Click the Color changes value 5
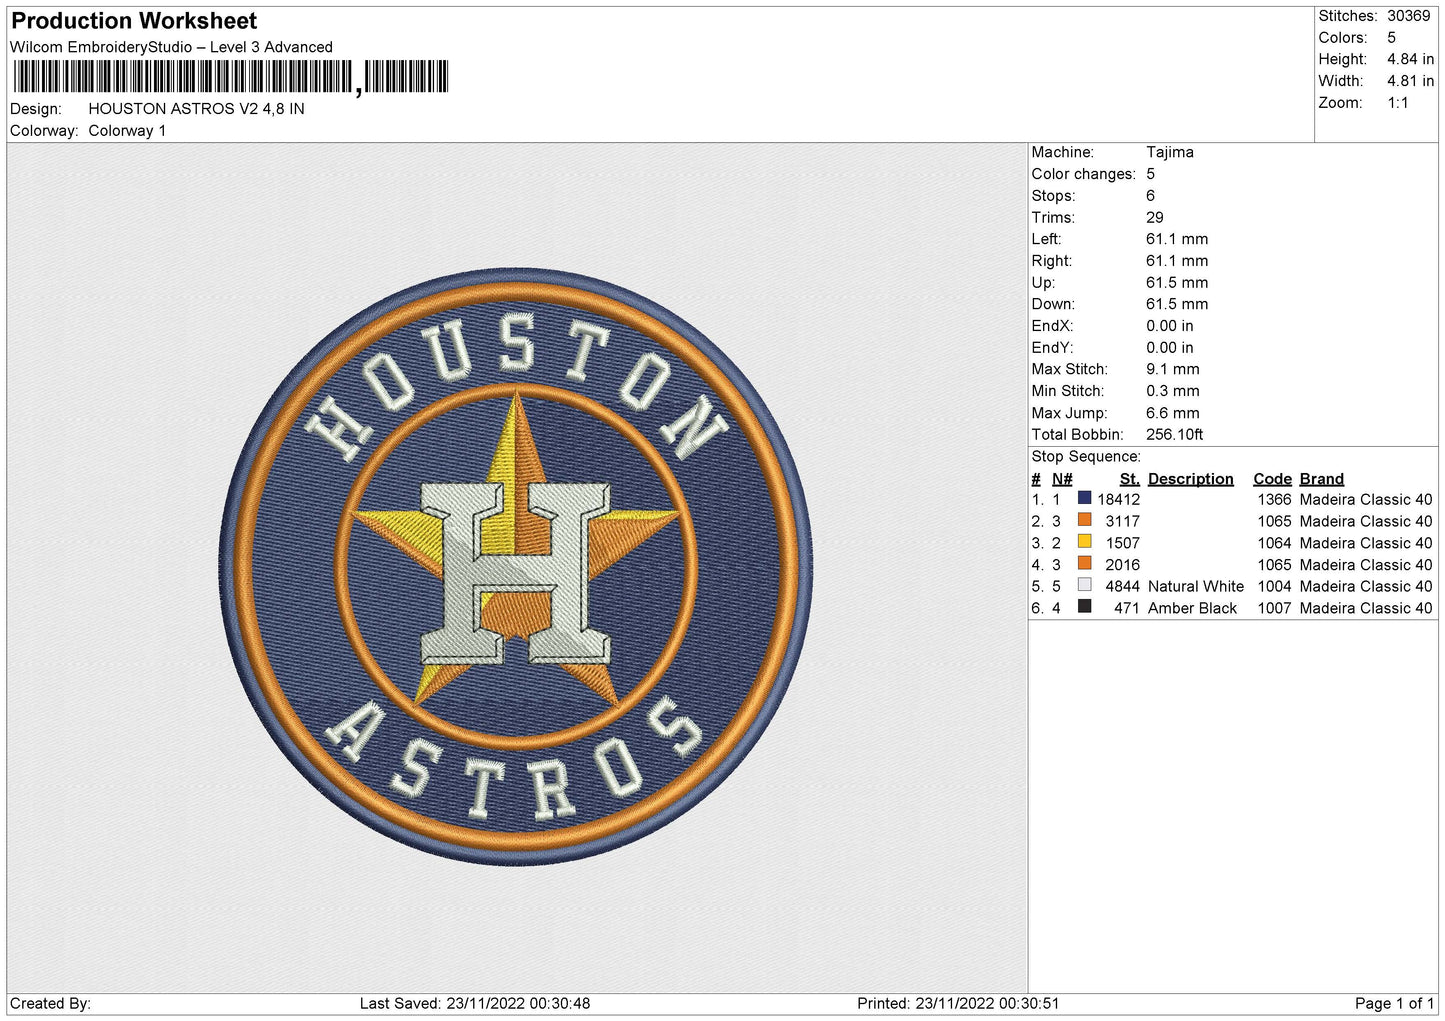 (x=1150, y=174)
